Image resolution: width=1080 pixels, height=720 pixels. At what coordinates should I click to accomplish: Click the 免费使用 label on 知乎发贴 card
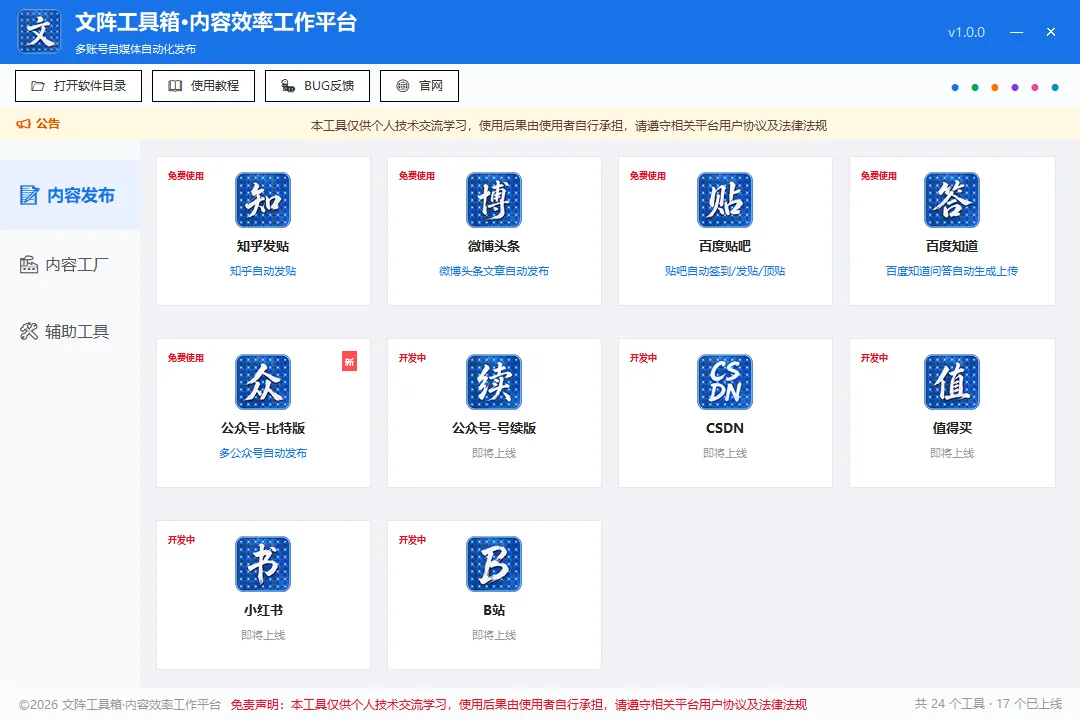pyautogui.click(x=186, y=176)
